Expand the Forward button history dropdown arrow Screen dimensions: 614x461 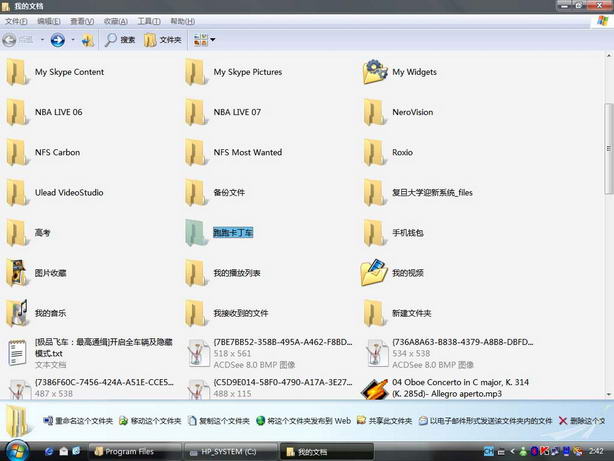coord(72,40)
